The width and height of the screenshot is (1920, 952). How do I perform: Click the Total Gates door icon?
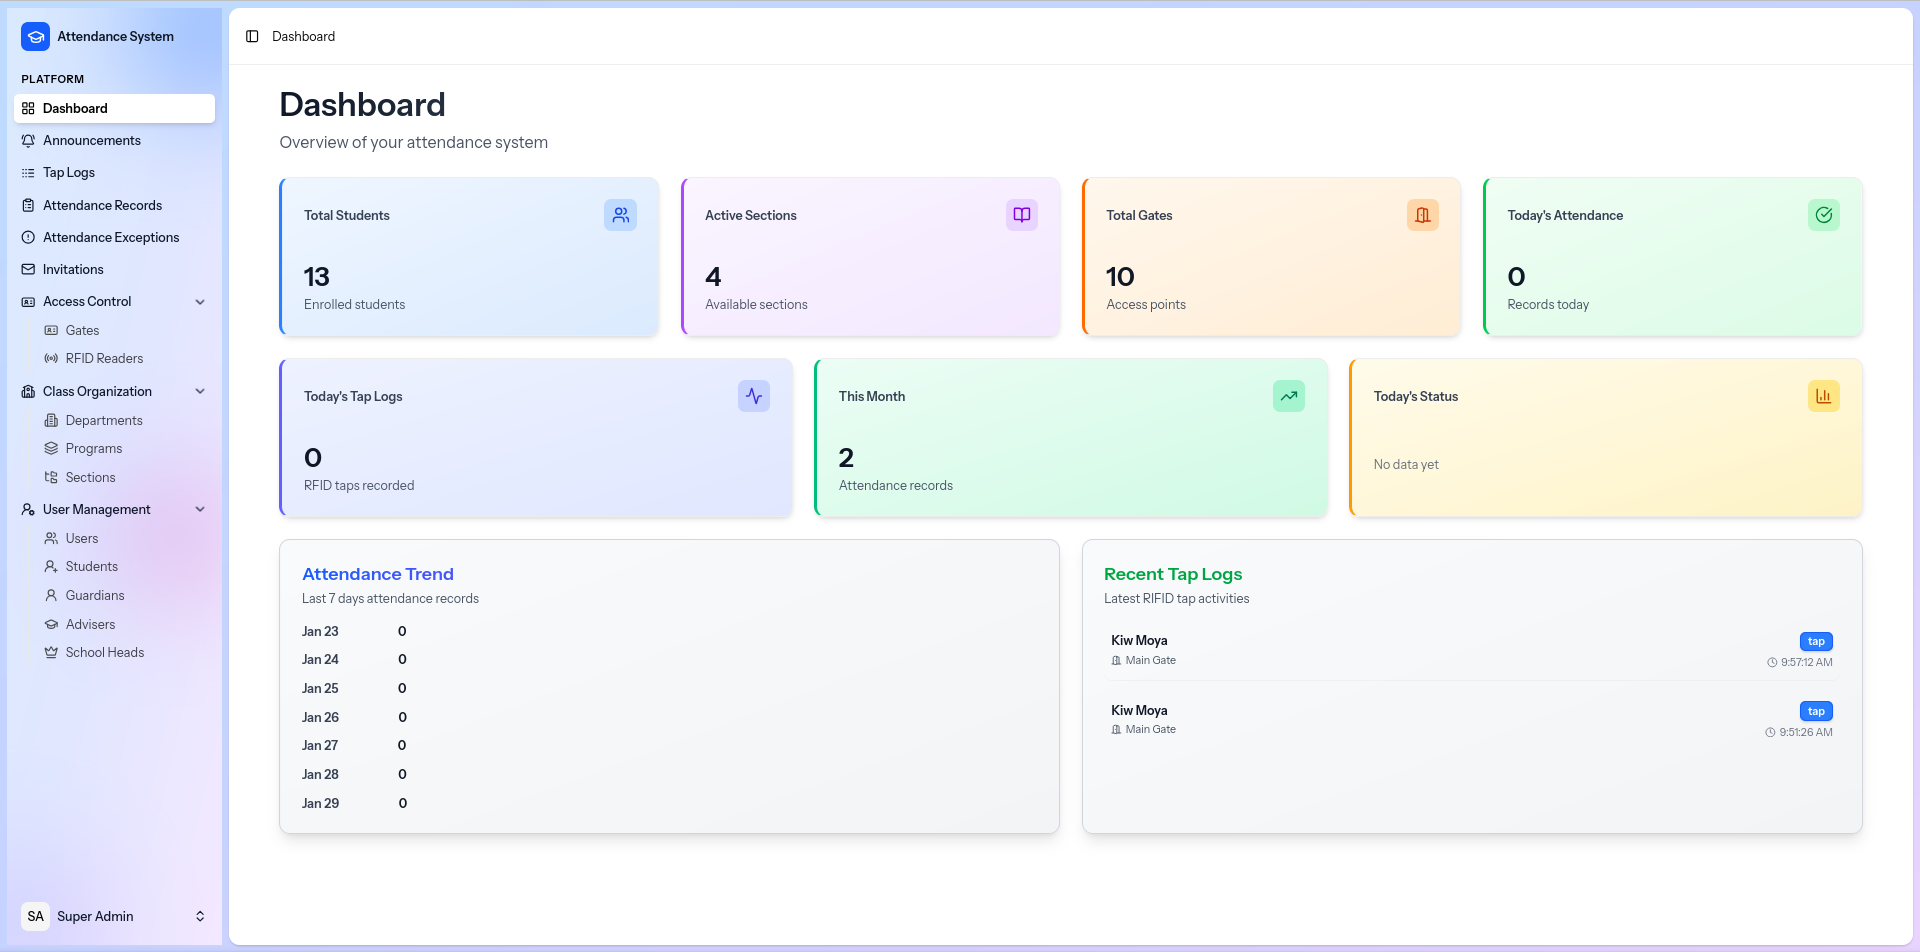tap(1422, 215)
